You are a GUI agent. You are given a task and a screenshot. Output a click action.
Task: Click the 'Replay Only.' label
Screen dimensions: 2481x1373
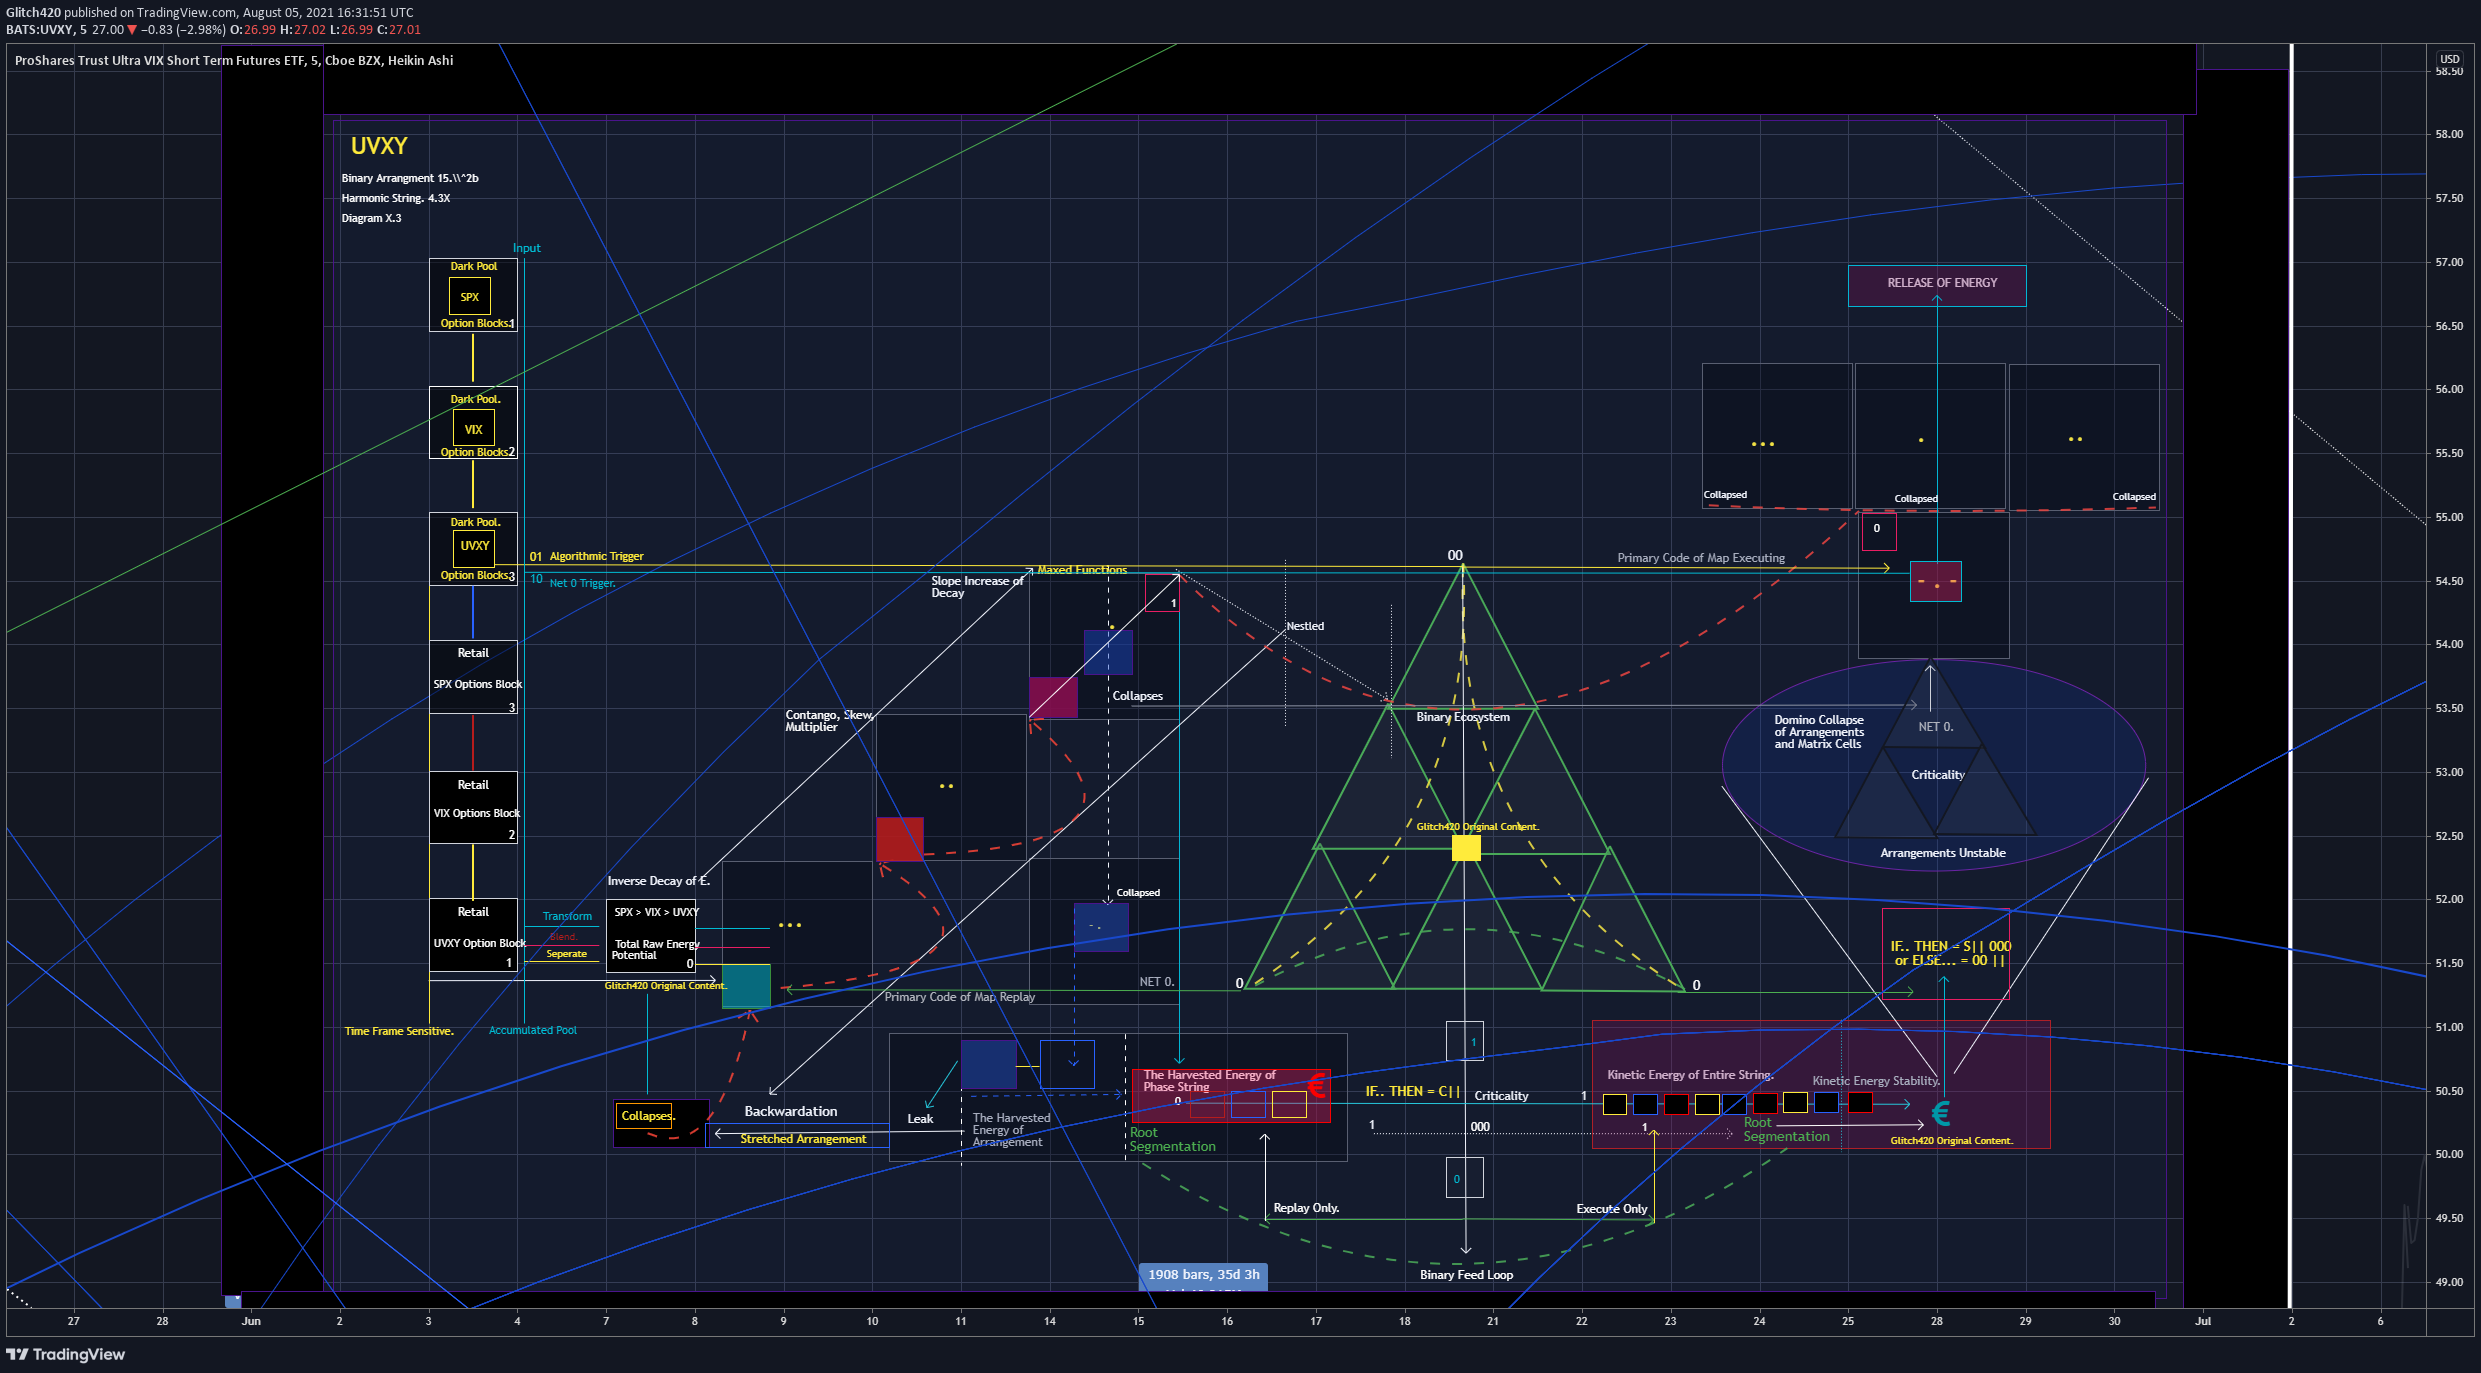pyautogui.click(x=1306, y=1208)
